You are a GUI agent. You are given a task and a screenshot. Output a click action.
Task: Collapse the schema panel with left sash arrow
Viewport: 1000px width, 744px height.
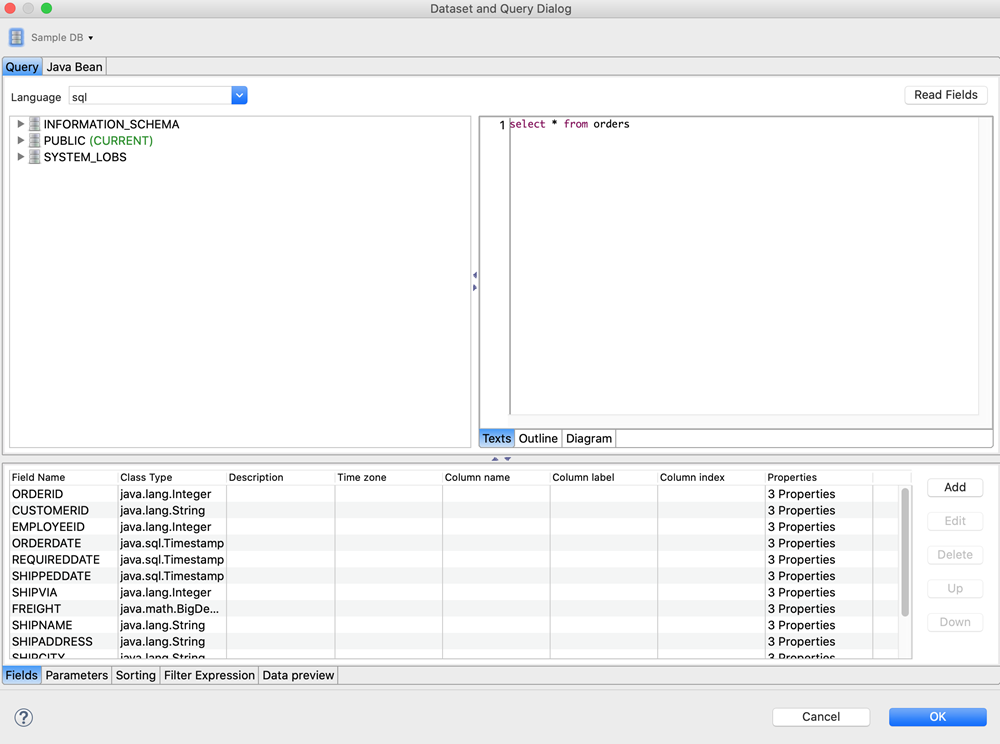pyautogui.click(x=474, y=275)
